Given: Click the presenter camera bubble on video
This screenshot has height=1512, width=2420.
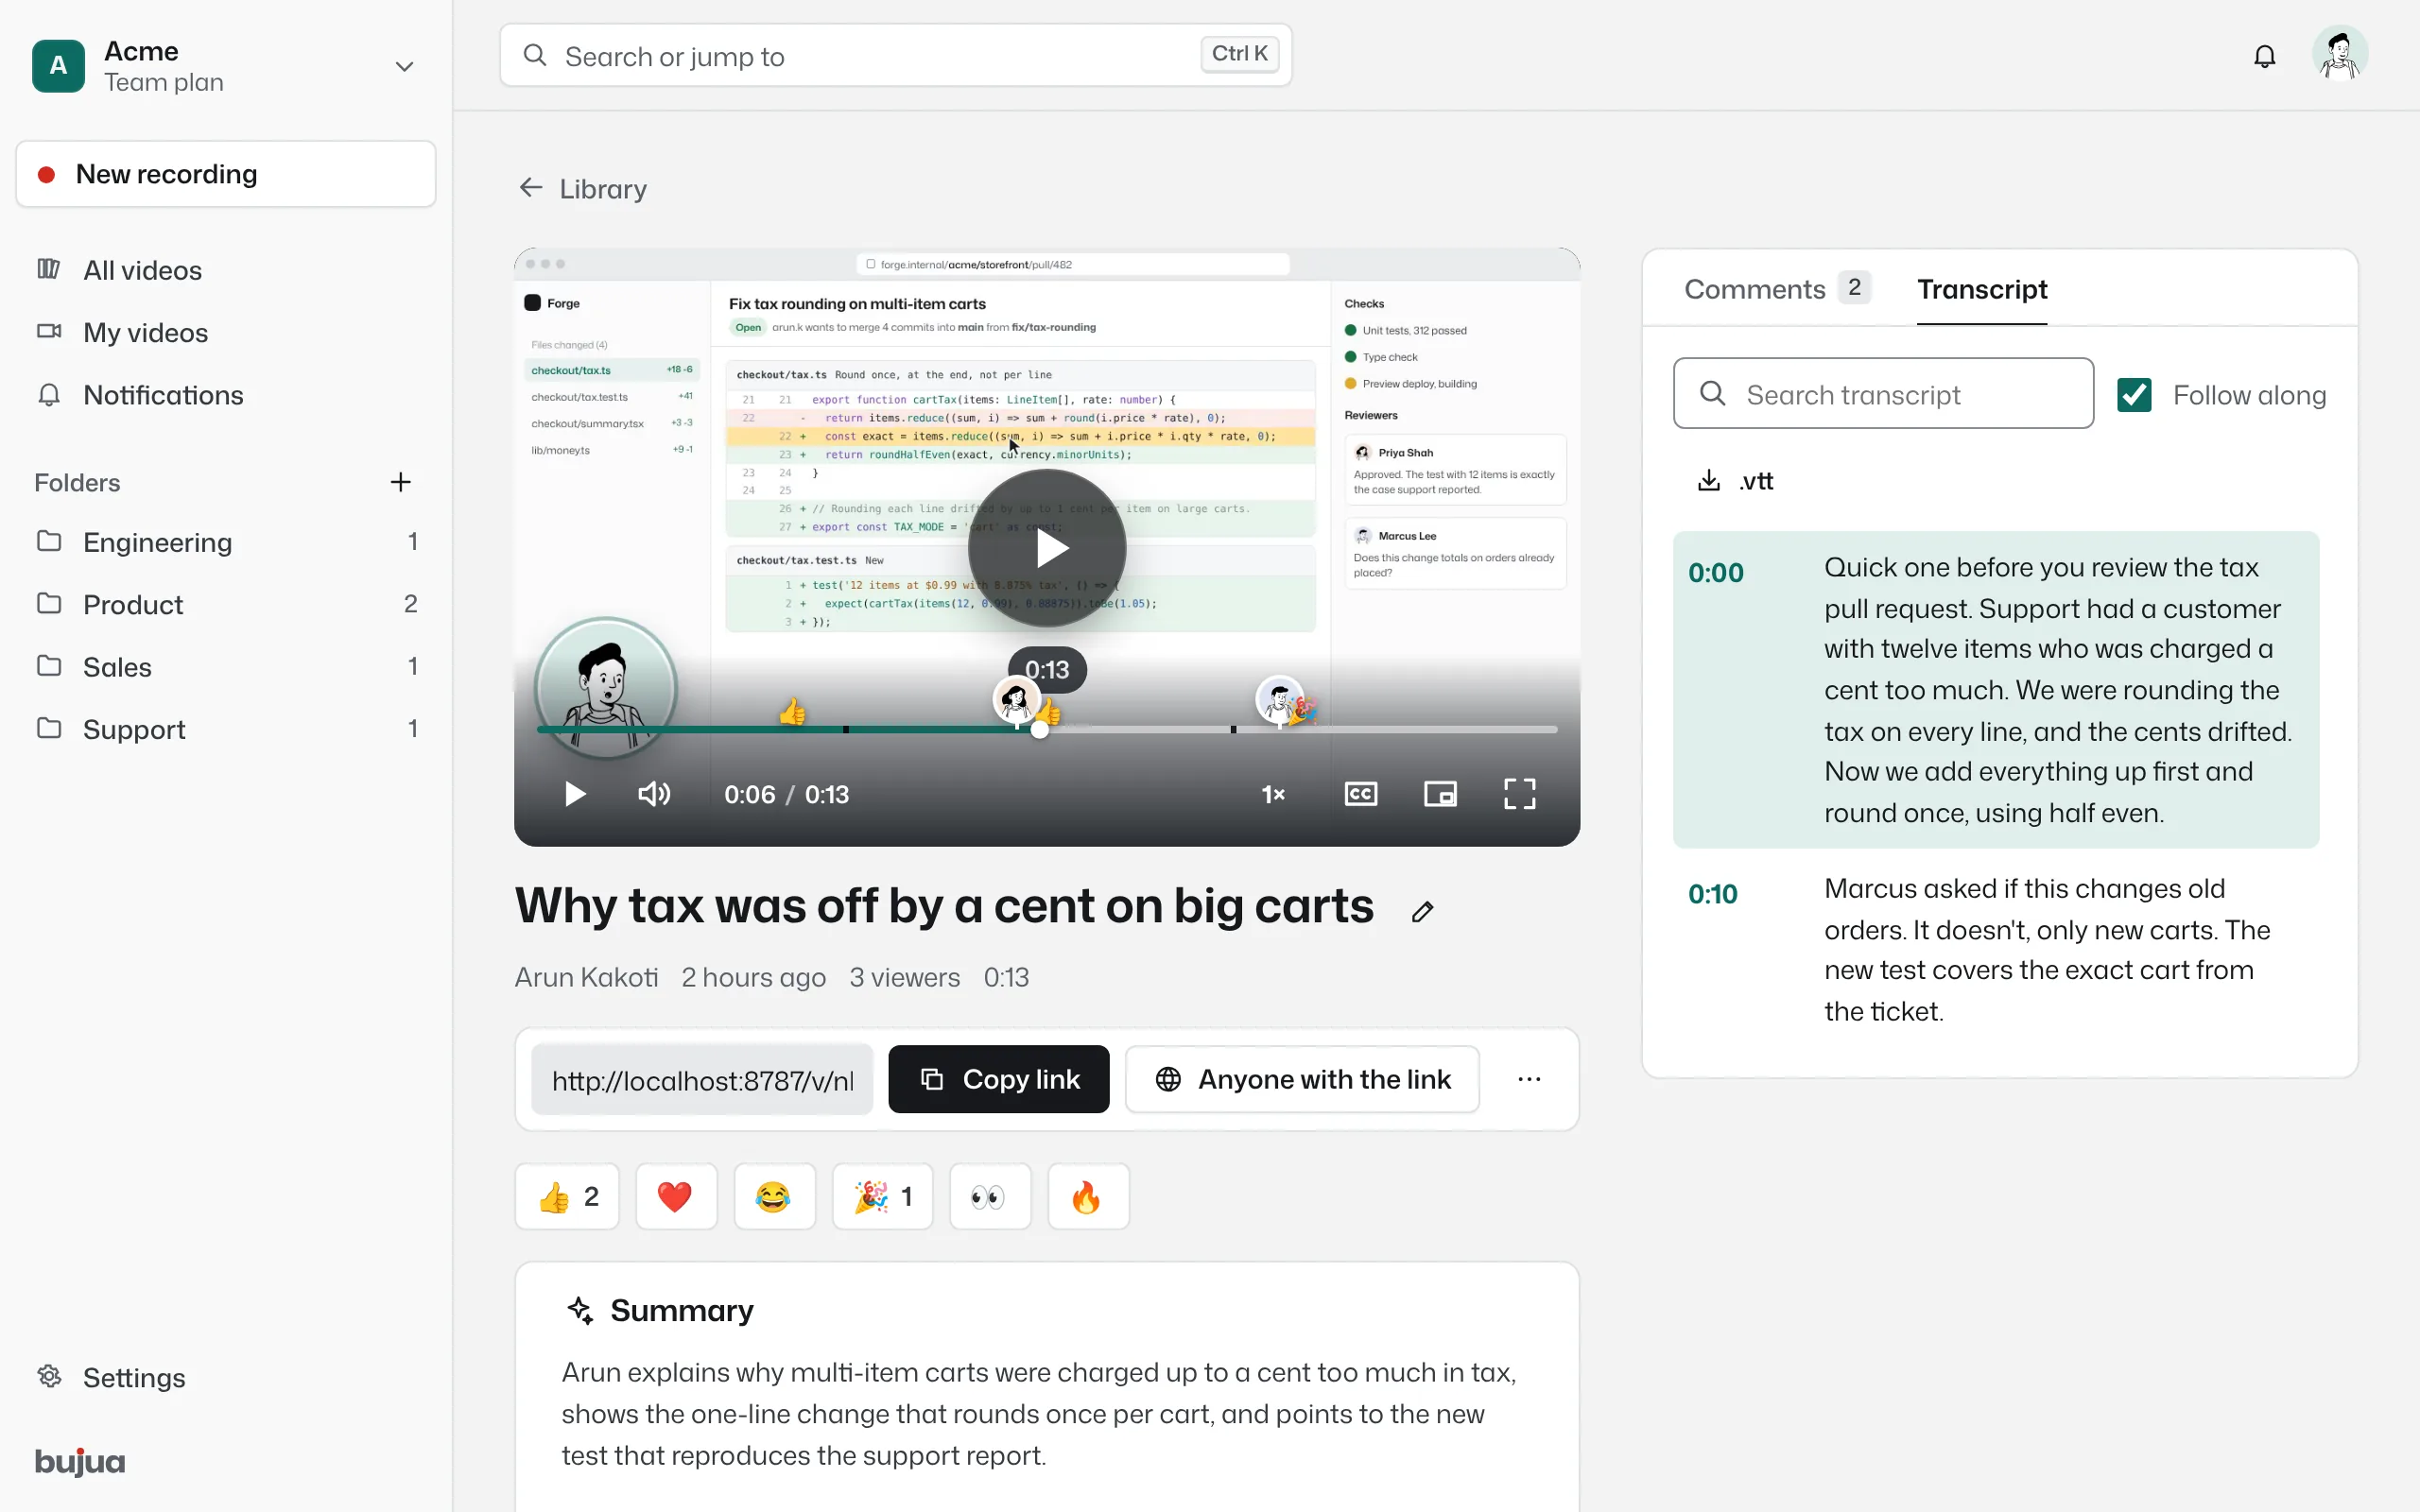Looking at the screenshot, I should [x=606, y=688].
